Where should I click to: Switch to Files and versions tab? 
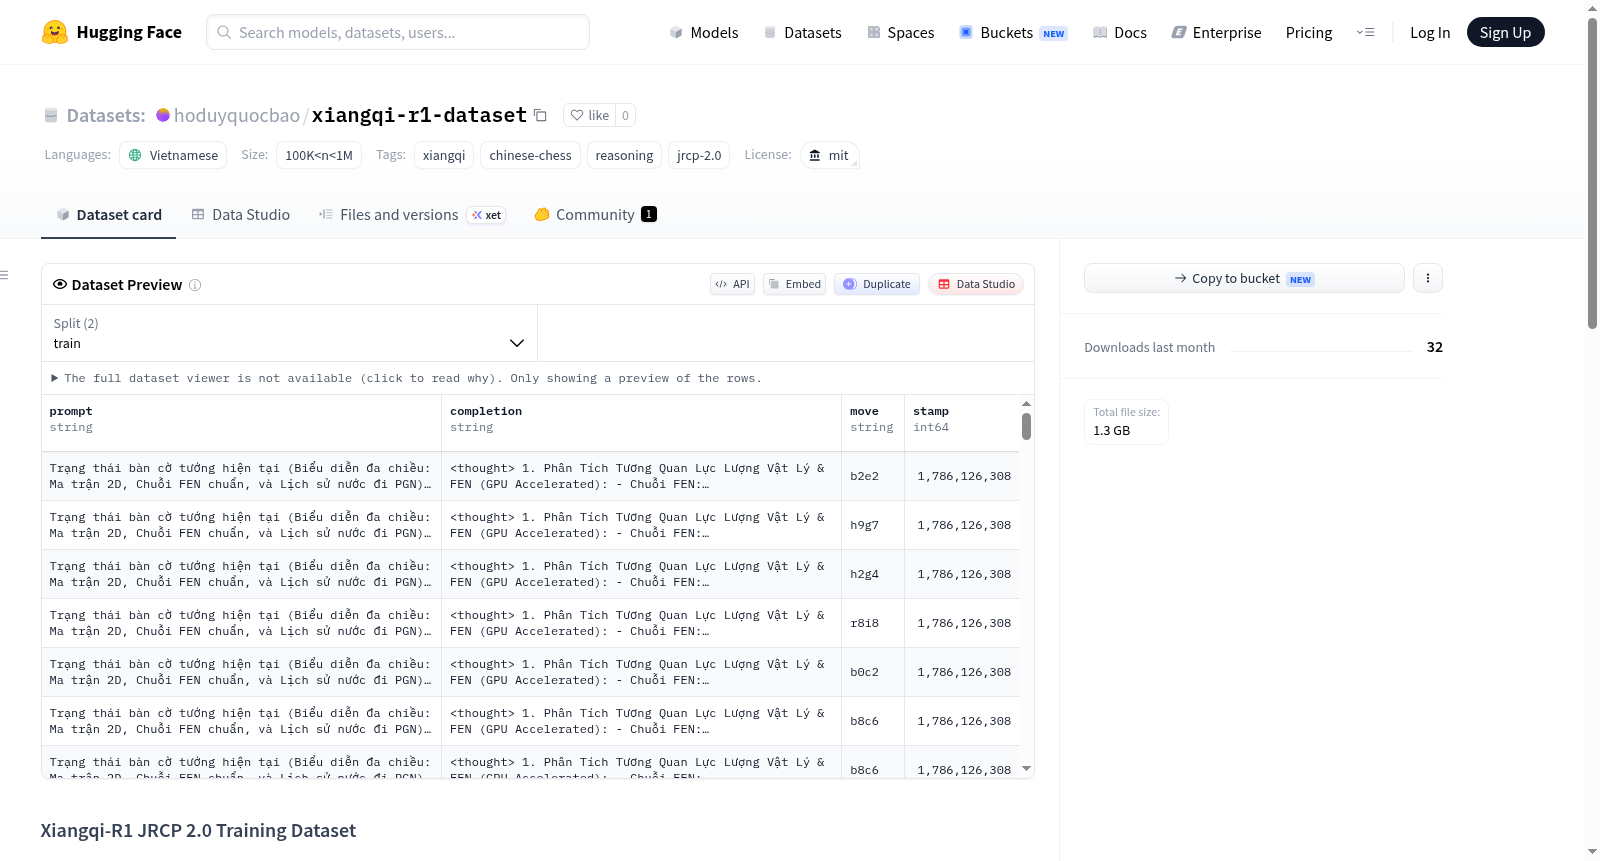coord(412,215)
